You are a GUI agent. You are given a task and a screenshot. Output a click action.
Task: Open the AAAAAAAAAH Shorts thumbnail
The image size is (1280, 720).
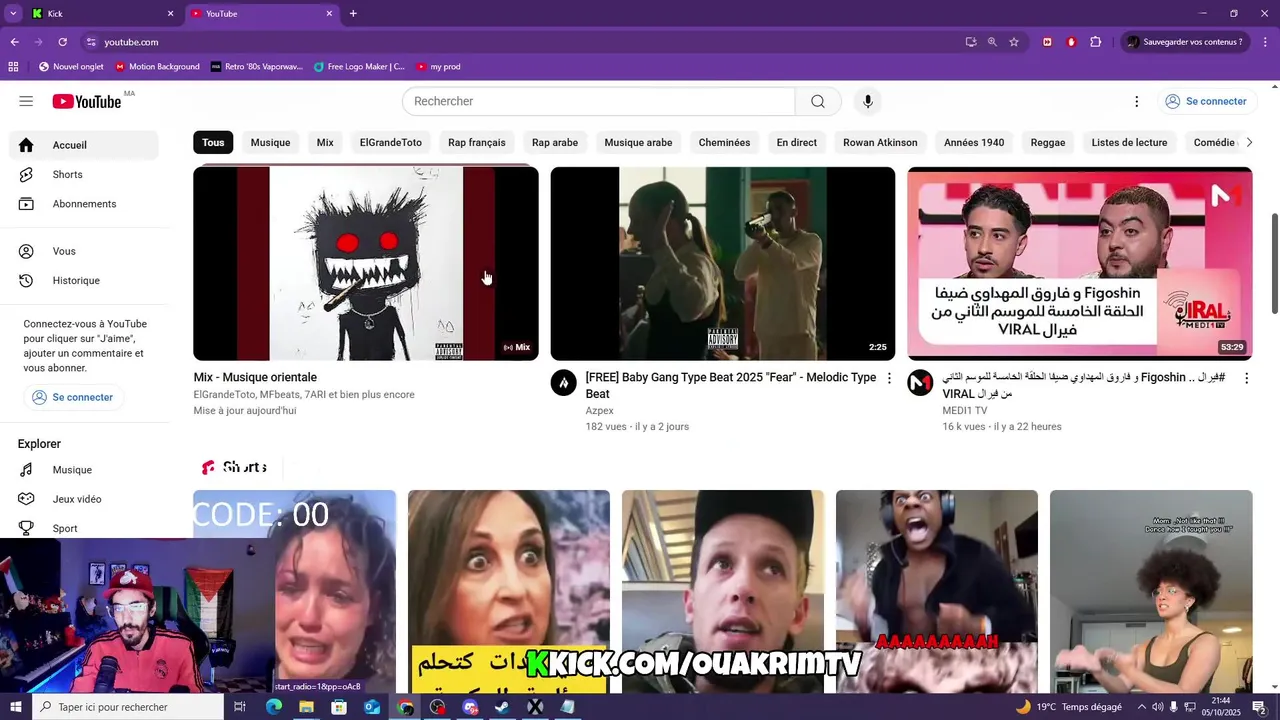pyautogui.click(x=937, y=590)
